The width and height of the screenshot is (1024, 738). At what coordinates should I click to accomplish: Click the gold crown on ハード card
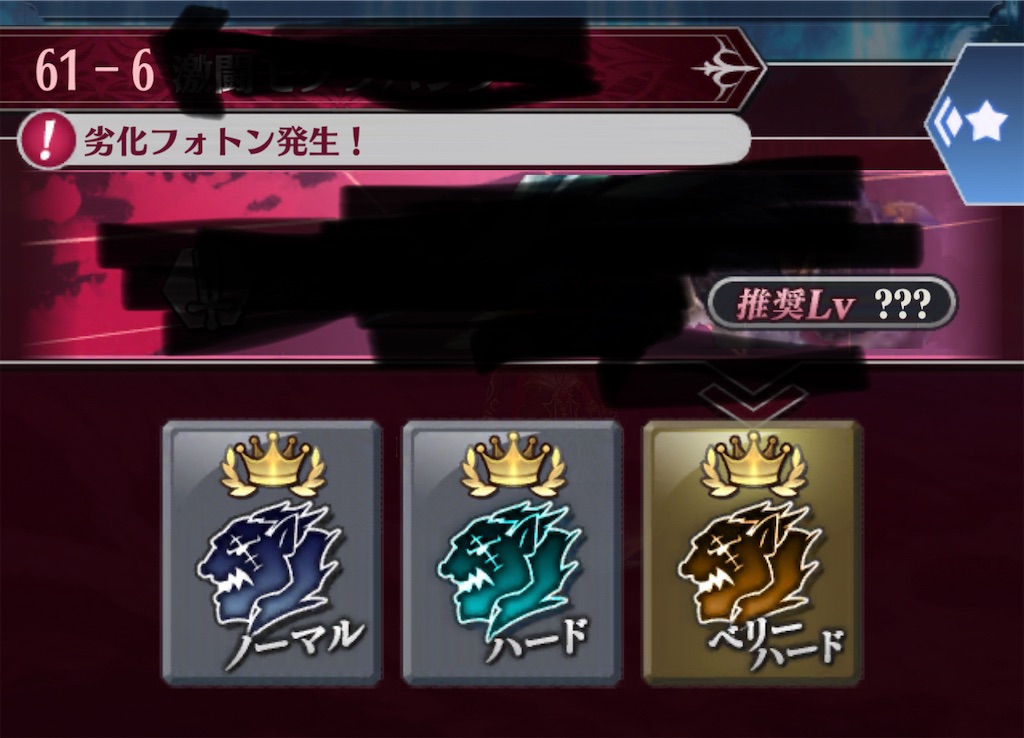[513, 463]
